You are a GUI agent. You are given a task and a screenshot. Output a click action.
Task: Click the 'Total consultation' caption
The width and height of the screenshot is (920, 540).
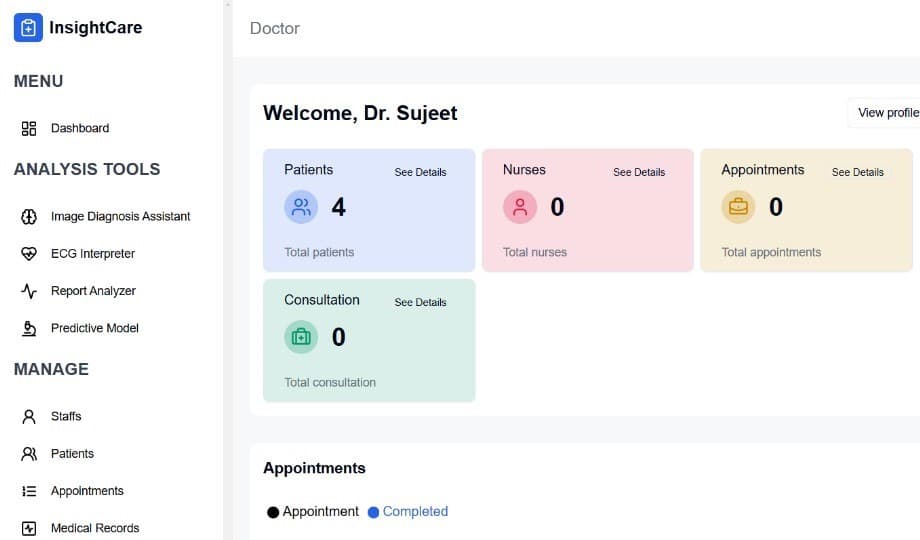pos(330,383)
